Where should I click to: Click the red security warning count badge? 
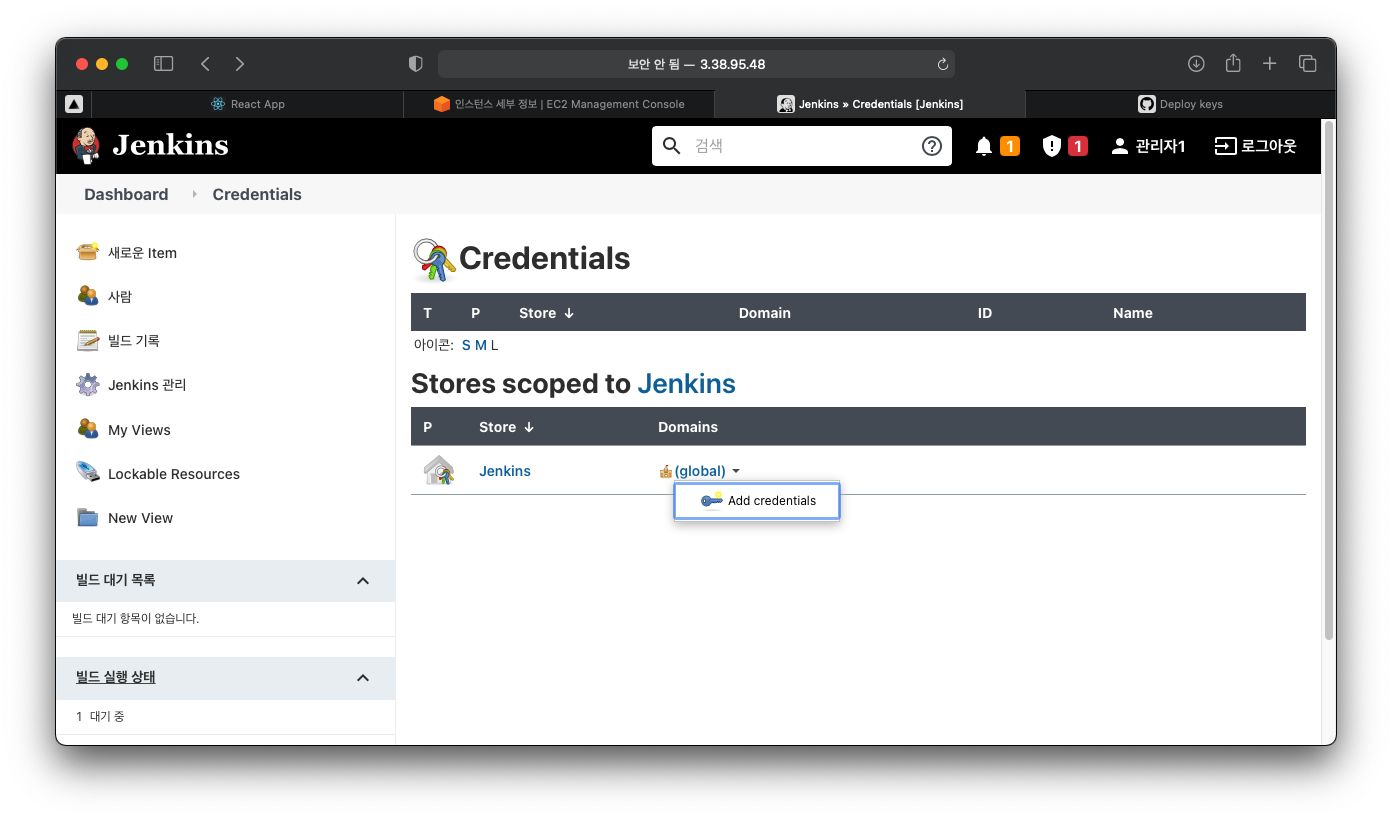[x=1077, y=146]
